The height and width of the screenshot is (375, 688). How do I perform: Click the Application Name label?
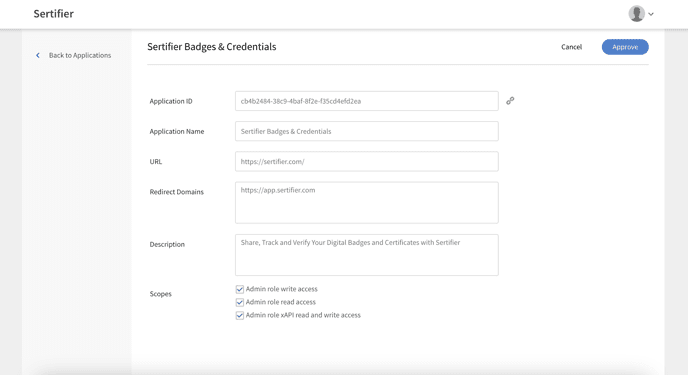click(x=176, y=131)
